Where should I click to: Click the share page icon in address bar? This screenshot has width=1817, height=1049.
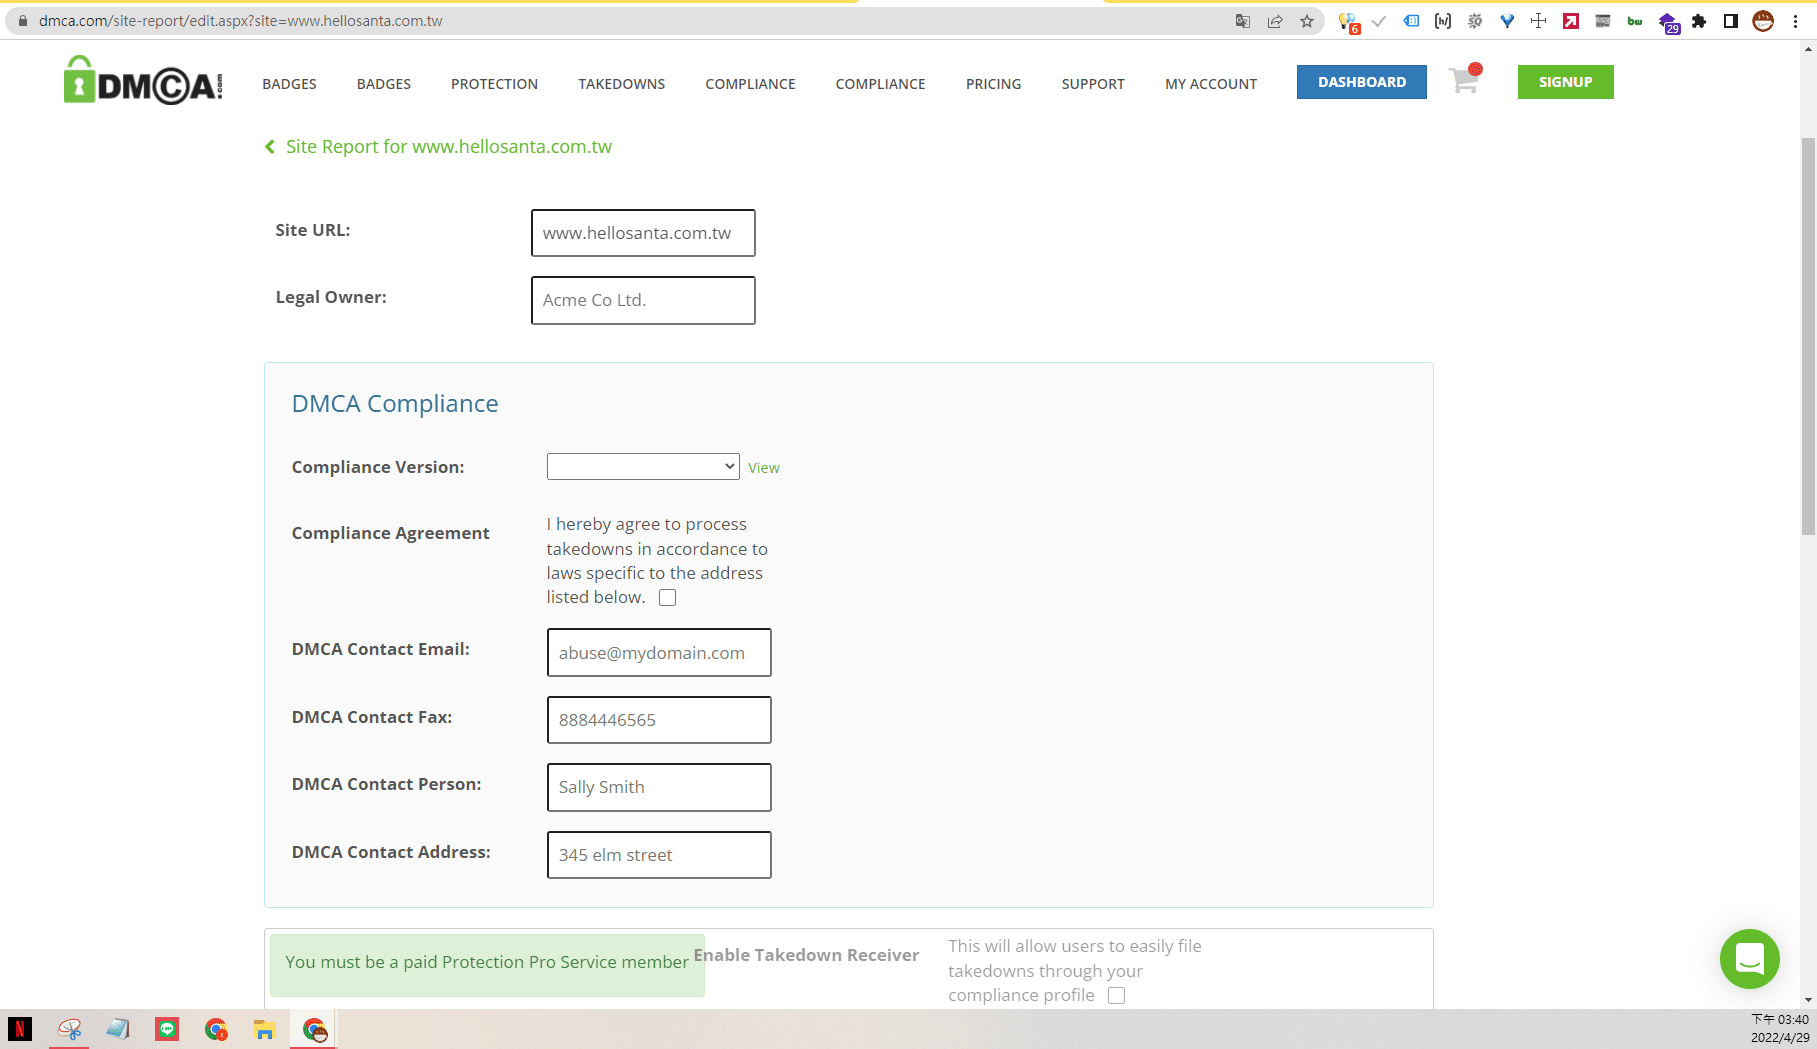(1275, 21)
